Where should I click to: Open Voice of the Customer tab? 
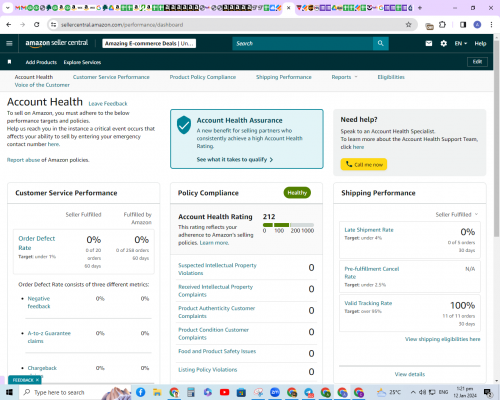click(42, 85)
